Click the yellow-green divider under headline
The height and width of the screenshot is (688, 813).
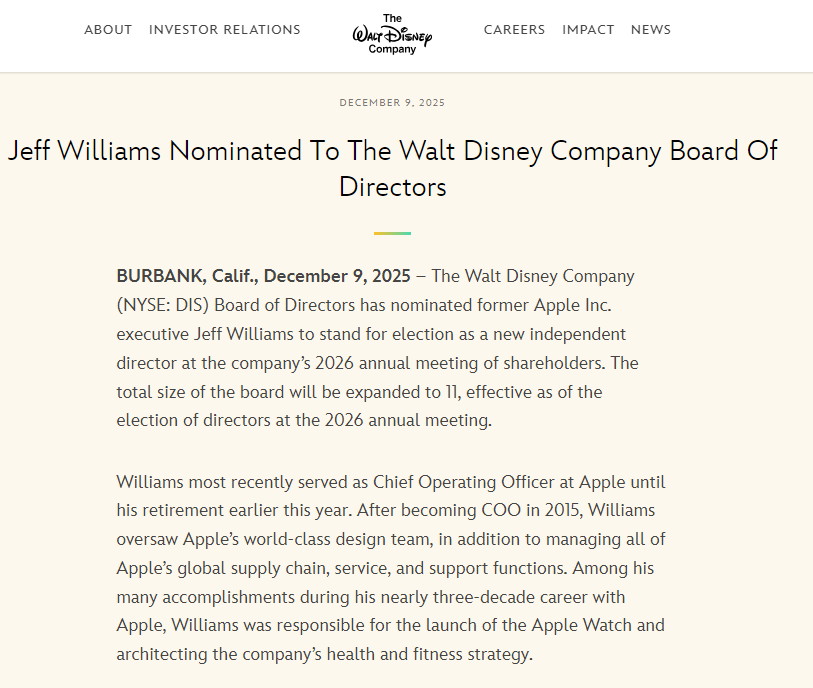[x=392, y=233]
